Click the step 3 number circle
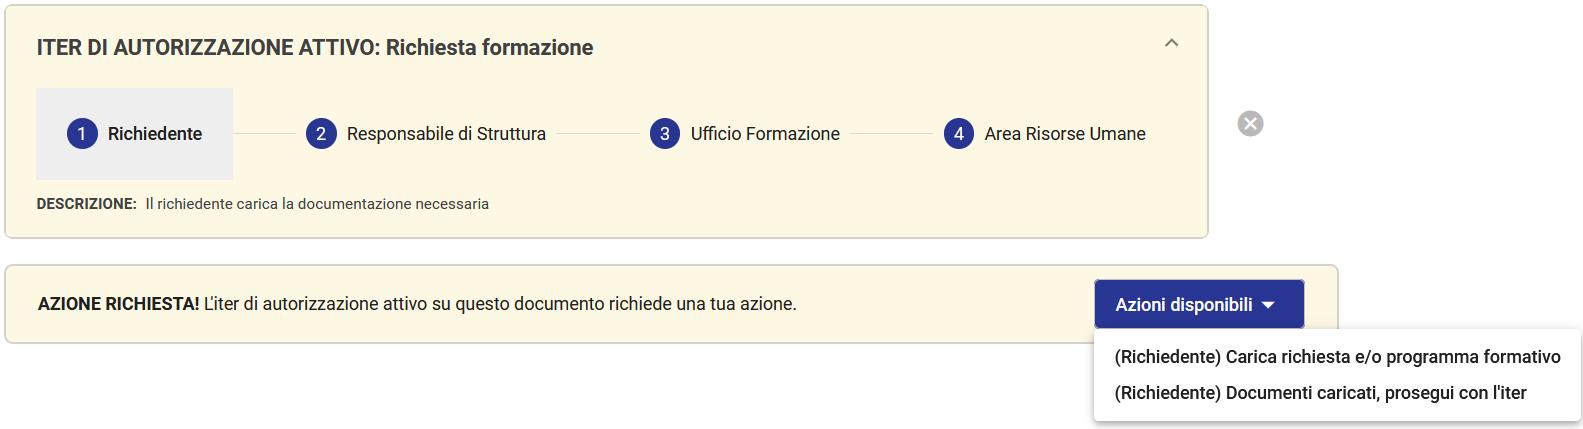The height and width of the screenshot is (429, 1583). 665,134
